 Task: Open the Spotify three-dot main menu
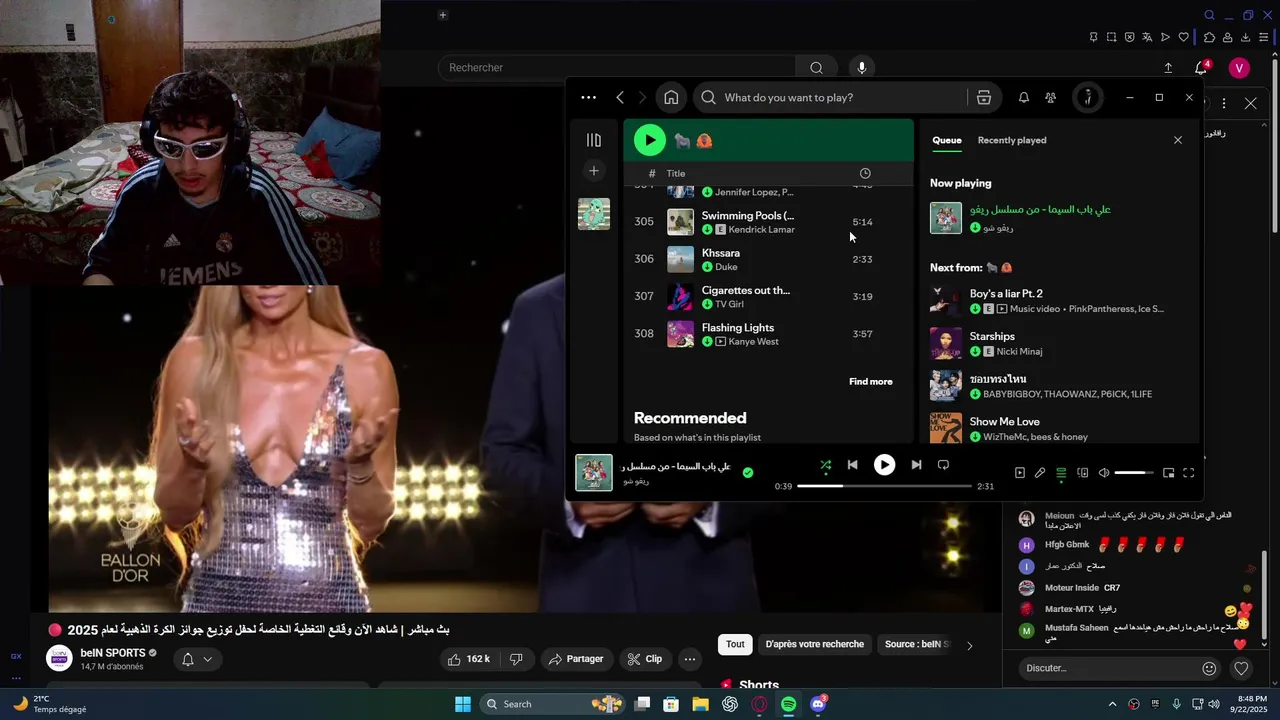(x=588, y=97)
